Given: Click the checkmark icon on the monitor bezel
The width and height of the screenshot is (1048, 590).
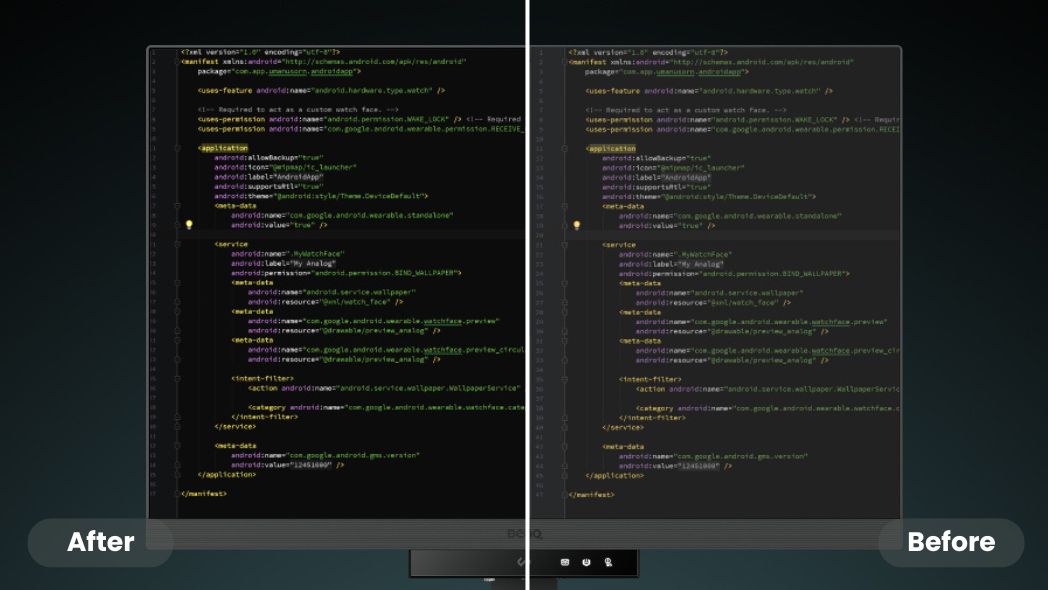Looking at the screenshot, I should 520,562.
